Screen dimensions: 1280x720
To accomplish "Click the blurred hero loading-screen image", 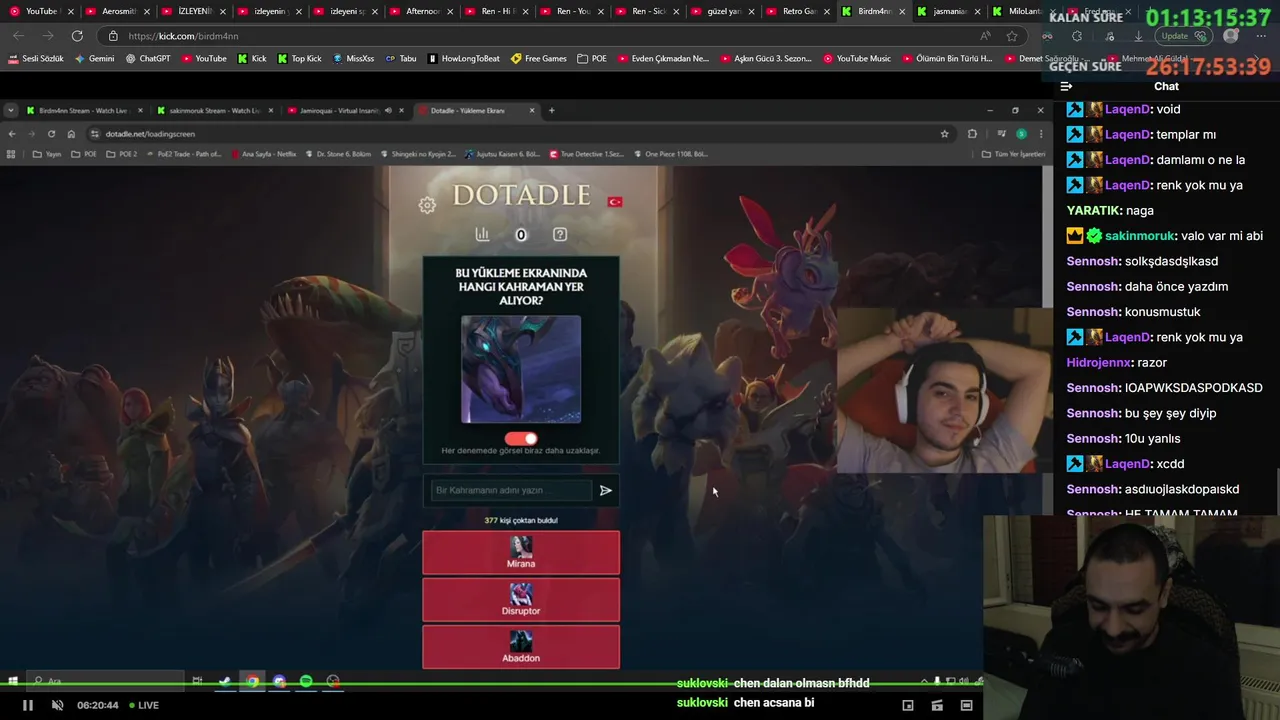I will tap(521, 369).
